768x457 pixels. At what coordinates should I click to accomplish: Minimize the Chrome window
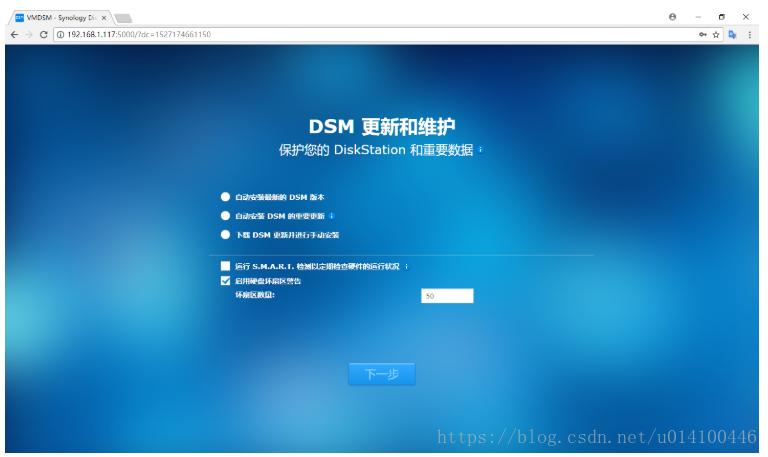tap(698, 17)
